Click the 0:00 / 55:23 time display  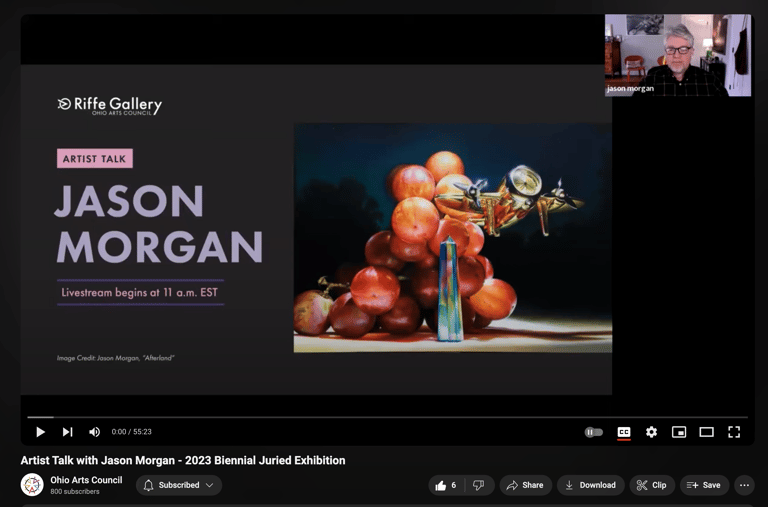point(131,432)
